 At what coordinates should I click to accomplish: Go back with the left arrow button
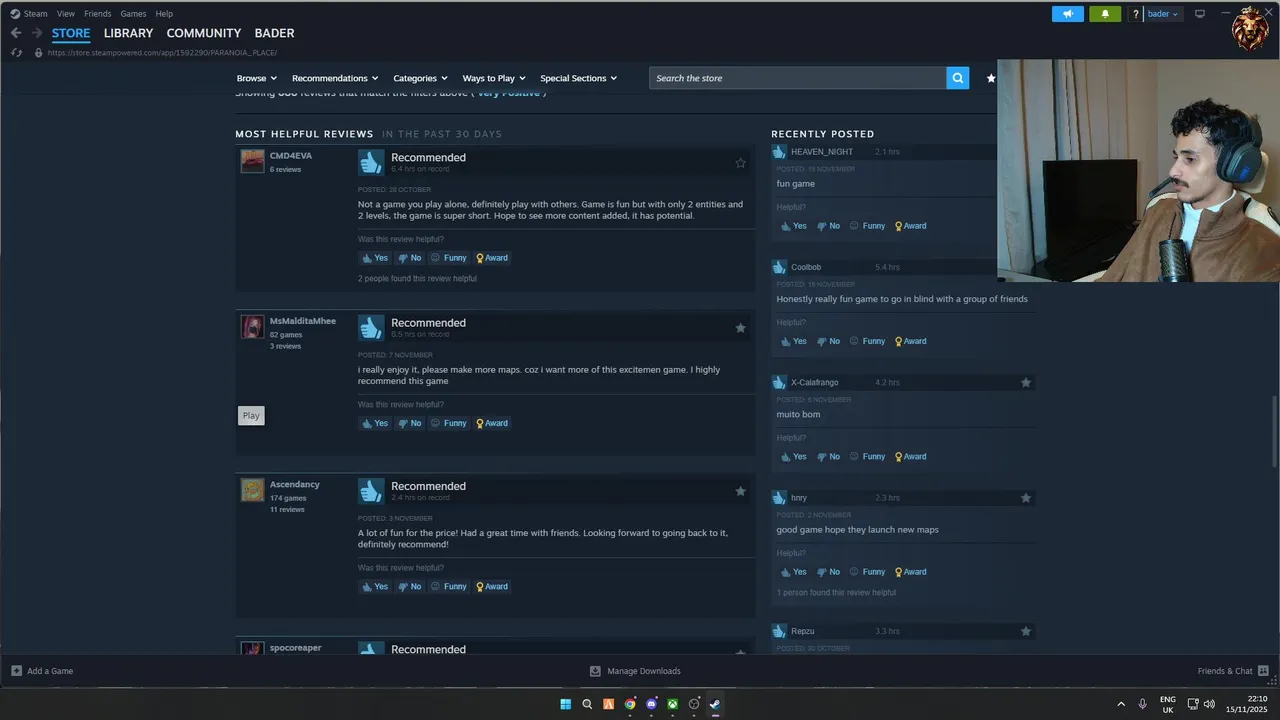(16, 33)
